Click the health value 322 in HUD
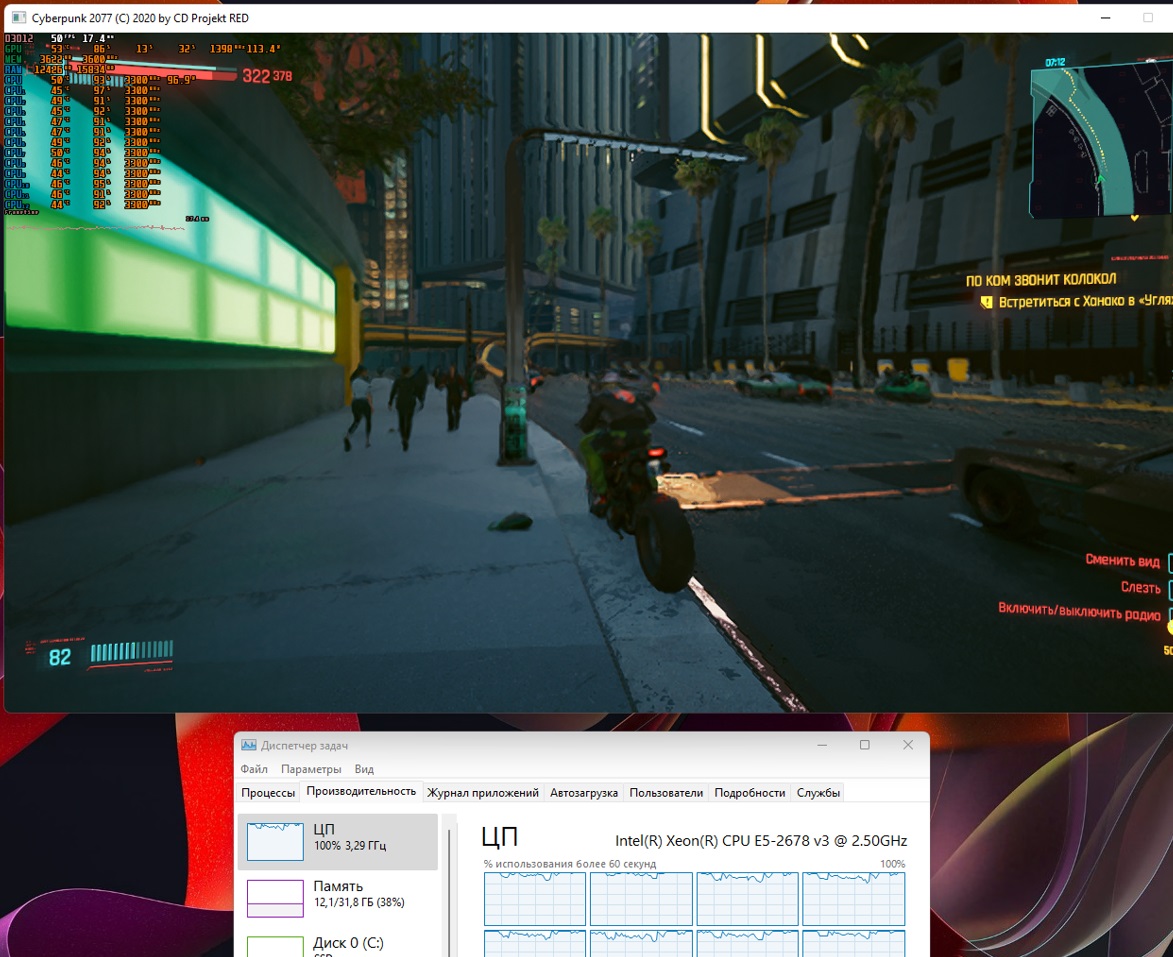Screen dimensions: 1173x957 coord(256,76)
